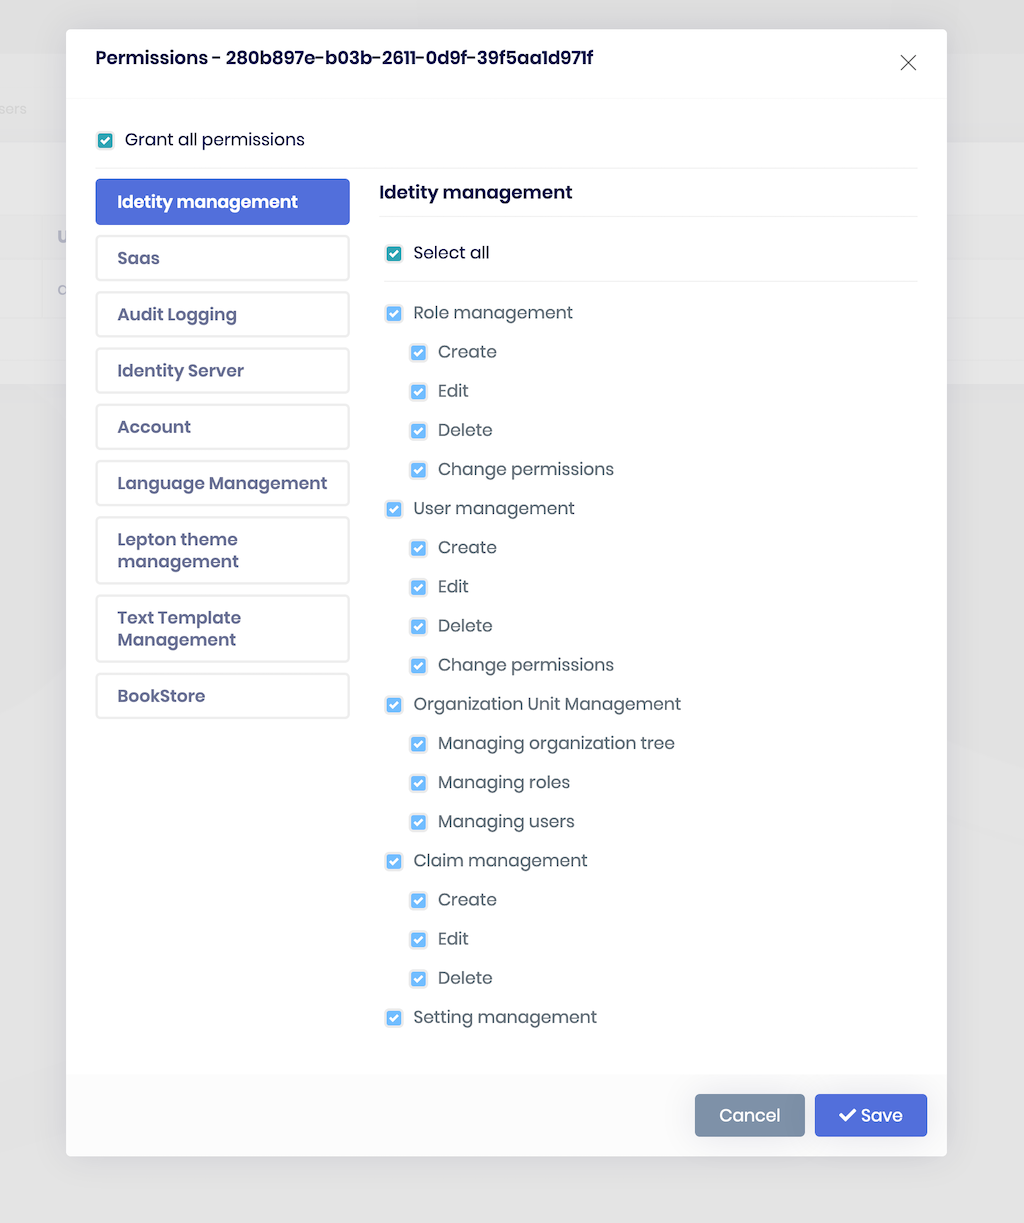Disable the Grant all permissions checkbox
Viewport: 1024px width, 1223px height.
[x=105, y=140]
